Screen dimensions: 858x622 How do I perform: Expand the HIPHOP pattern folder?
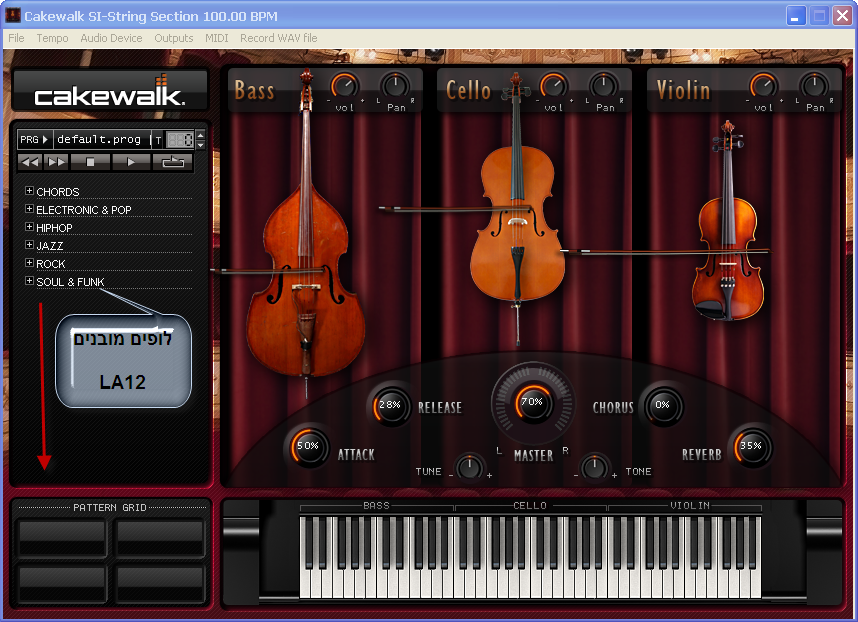[30, 226]
